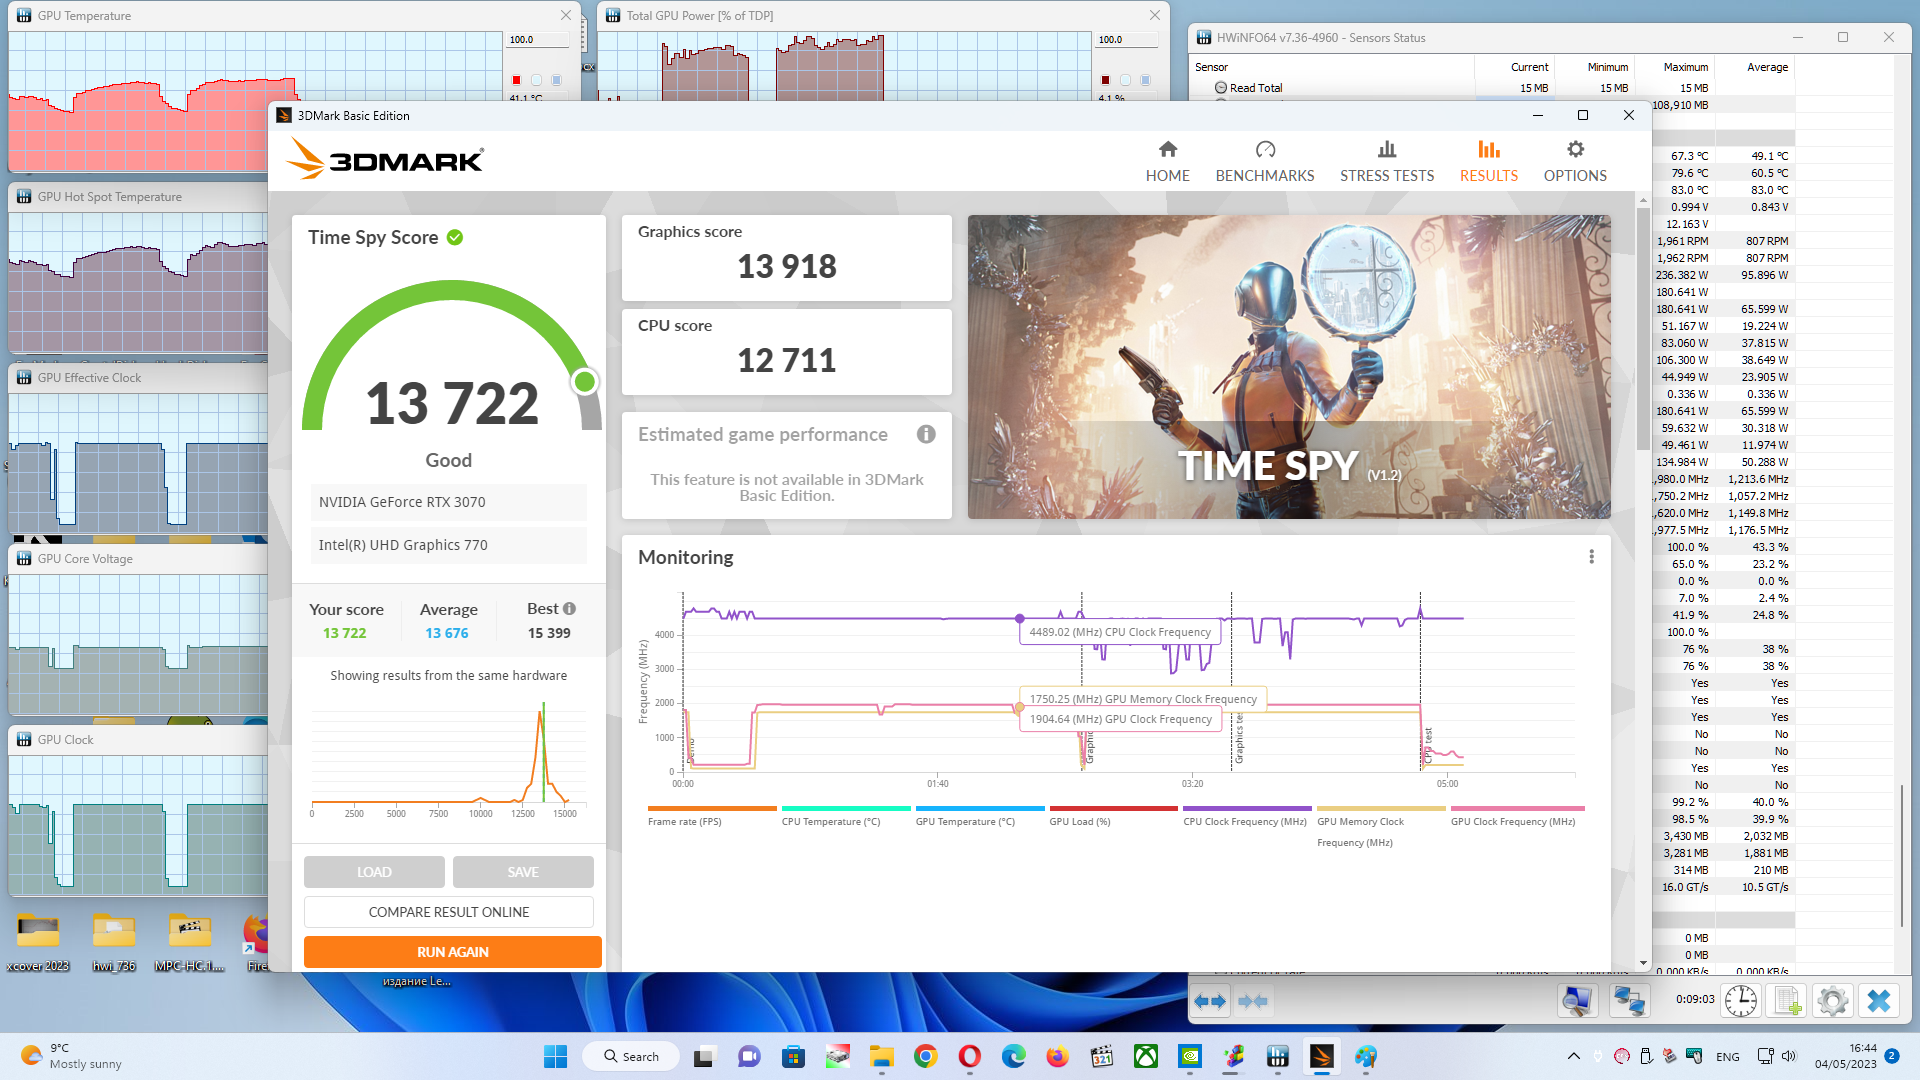The height and width of the screenshot is (1080, 1920).
Task: Open HWiNFO sensor settings gear icon
Action: [x=1832, y=1000]
